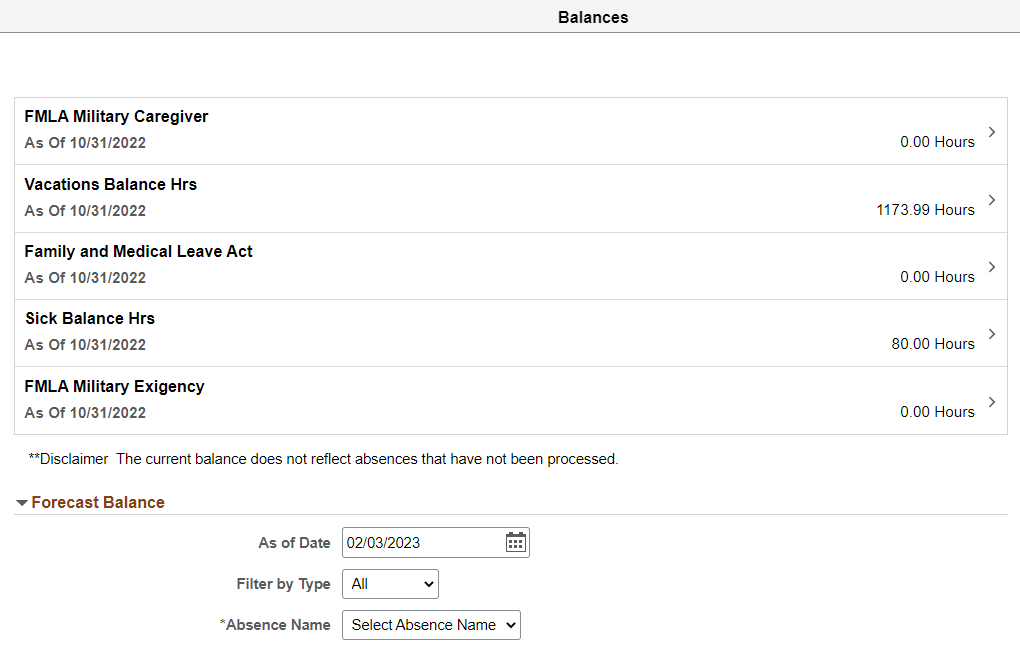Open the Absence Name dropdown
This screenshot has width=1020, height=653.
pyautogui.click(x=431, y=625)
